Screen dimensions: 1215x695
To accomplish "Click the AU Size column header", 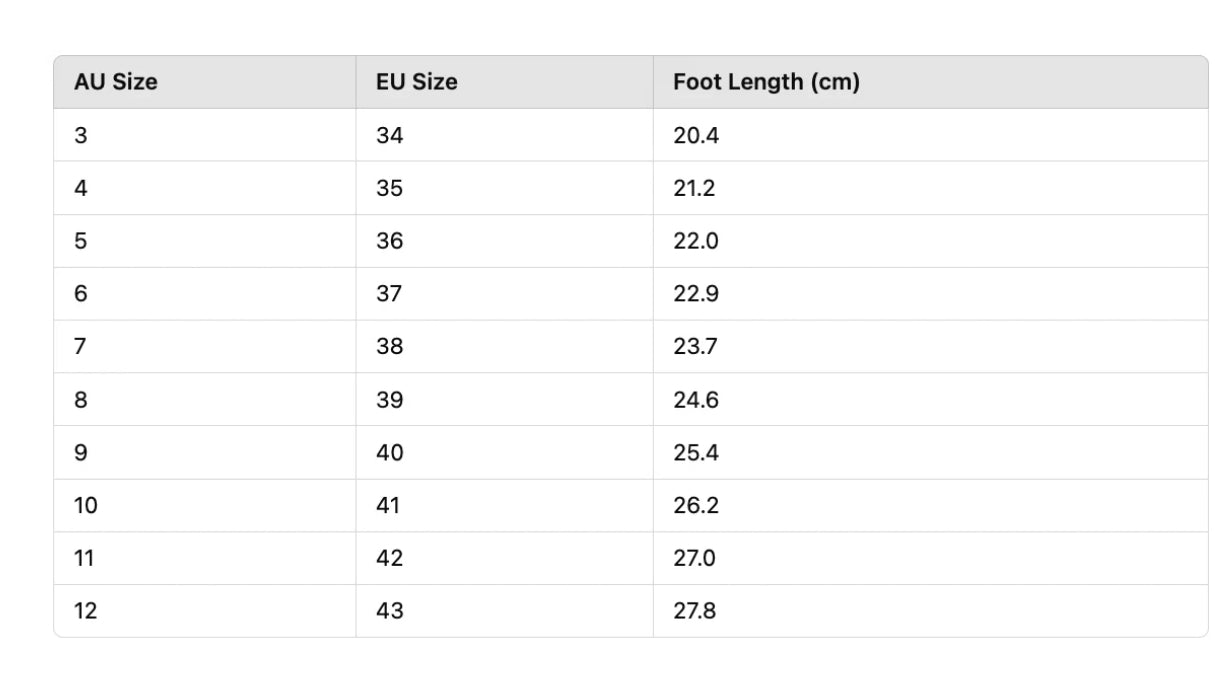I will pyautogui.click(x=205, y=82).
